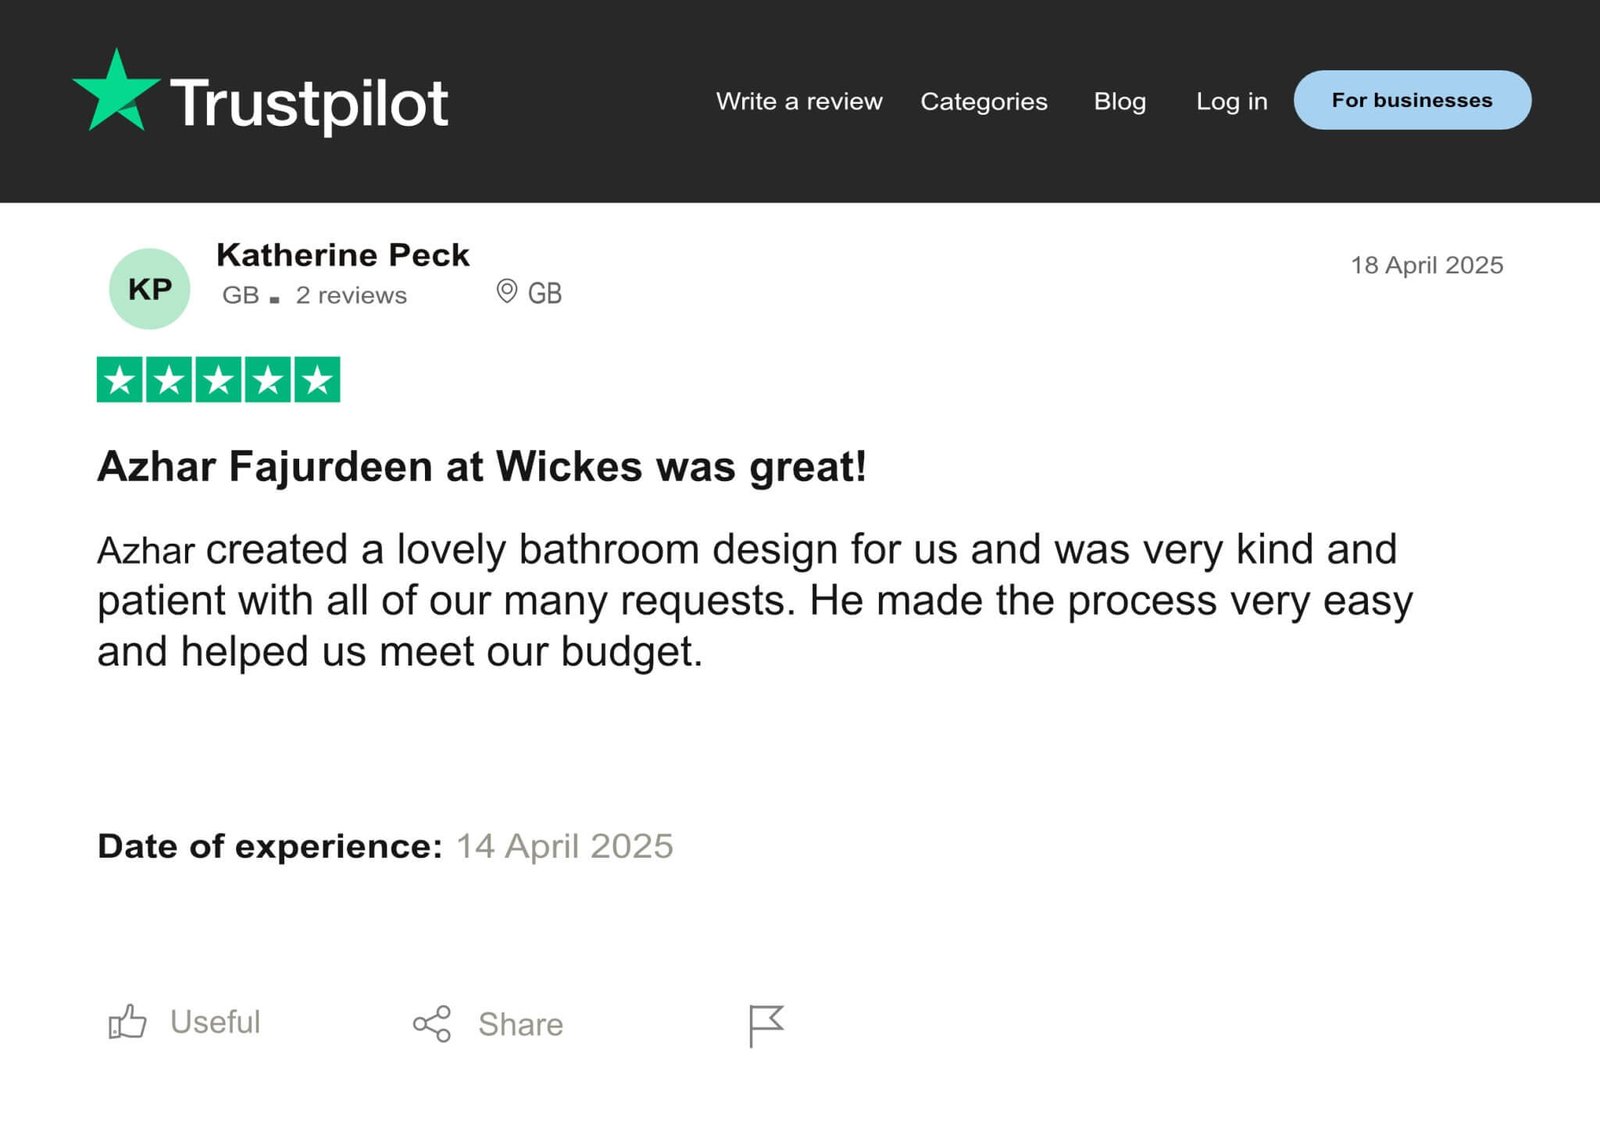The height and width of the screenshot is (1128, 1600).
Task: Click the Trustpilot green star logo
Action: [x=116, y=93]
